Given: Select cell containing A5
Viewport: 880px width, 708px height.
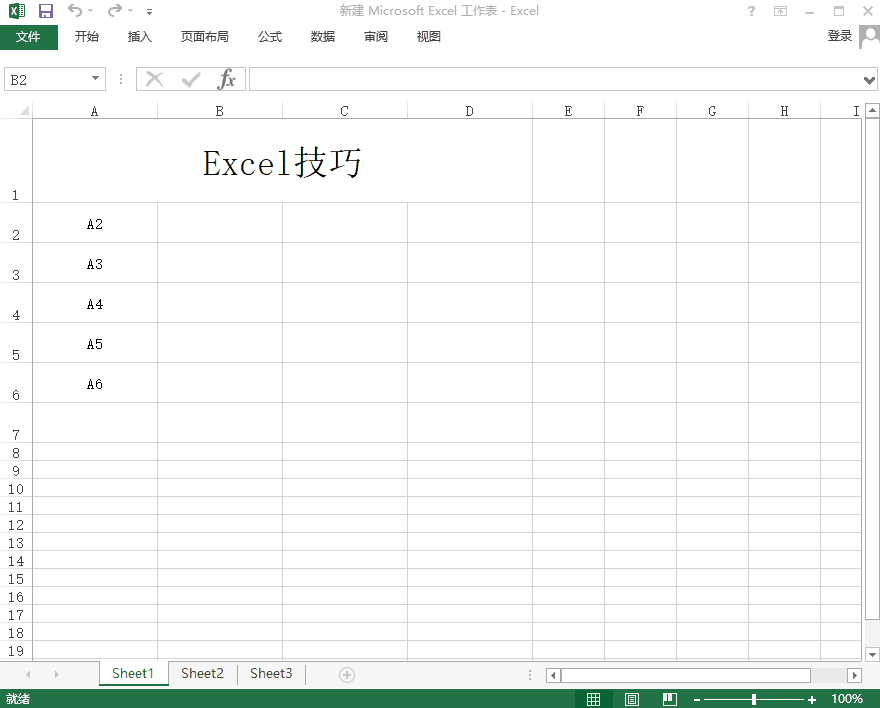Looking at the screenshot, I should point(95,343).
